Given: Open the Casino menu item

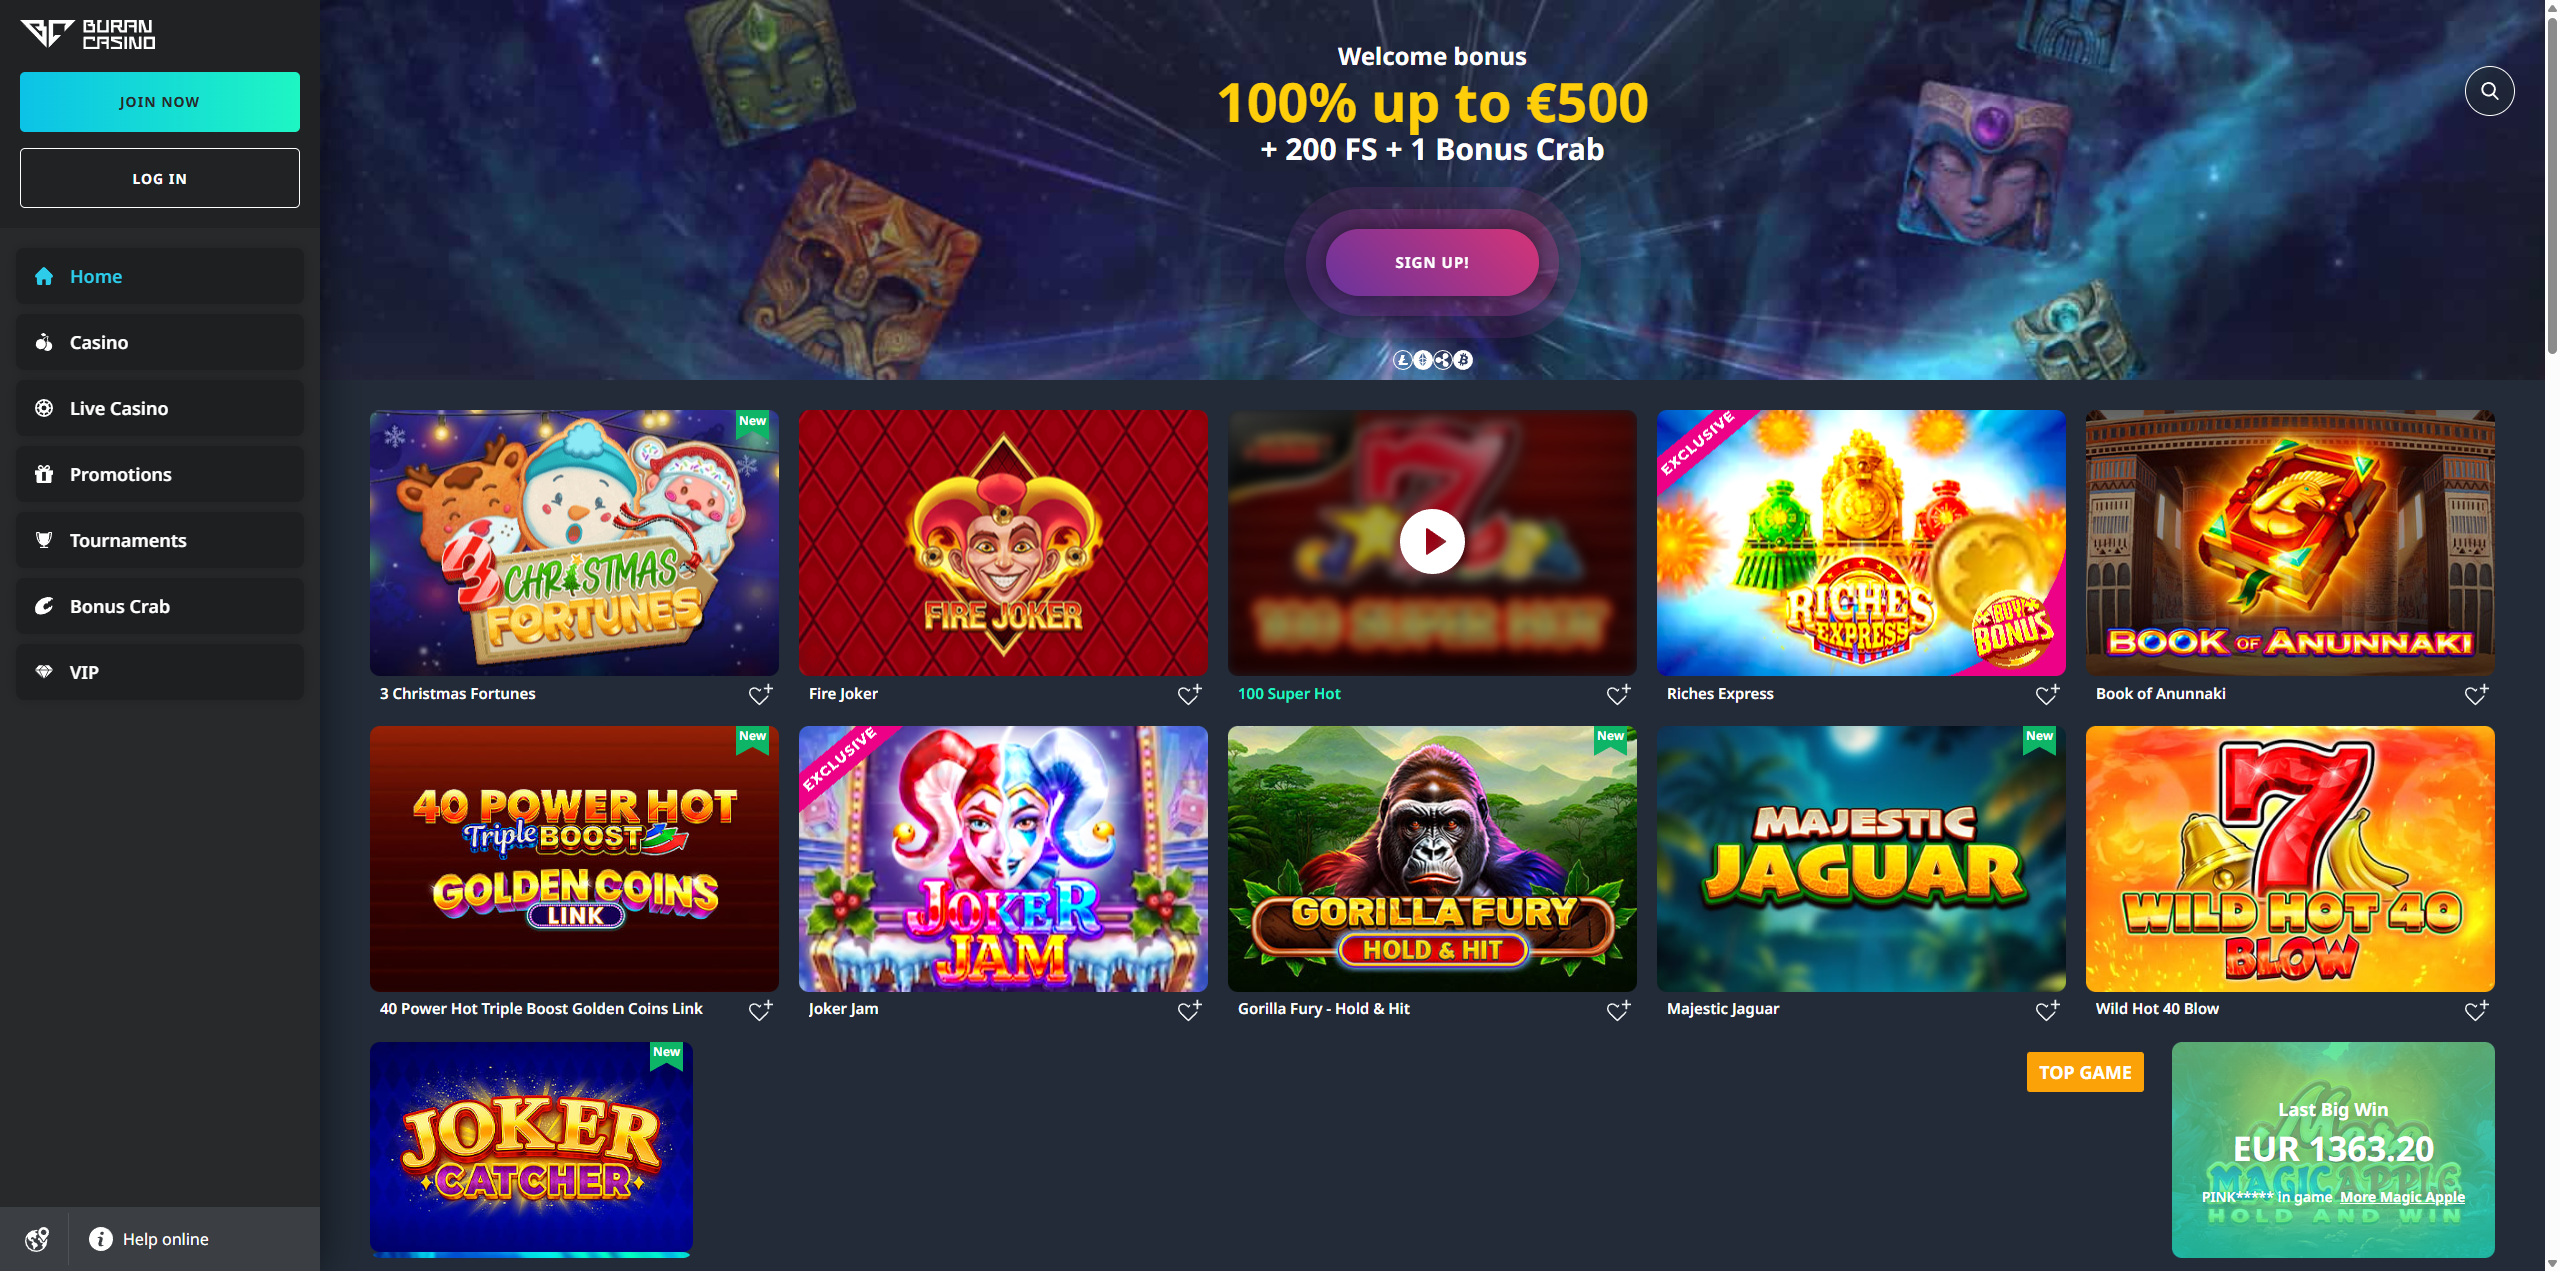Looking at the screenshot, I should (160, 342).
